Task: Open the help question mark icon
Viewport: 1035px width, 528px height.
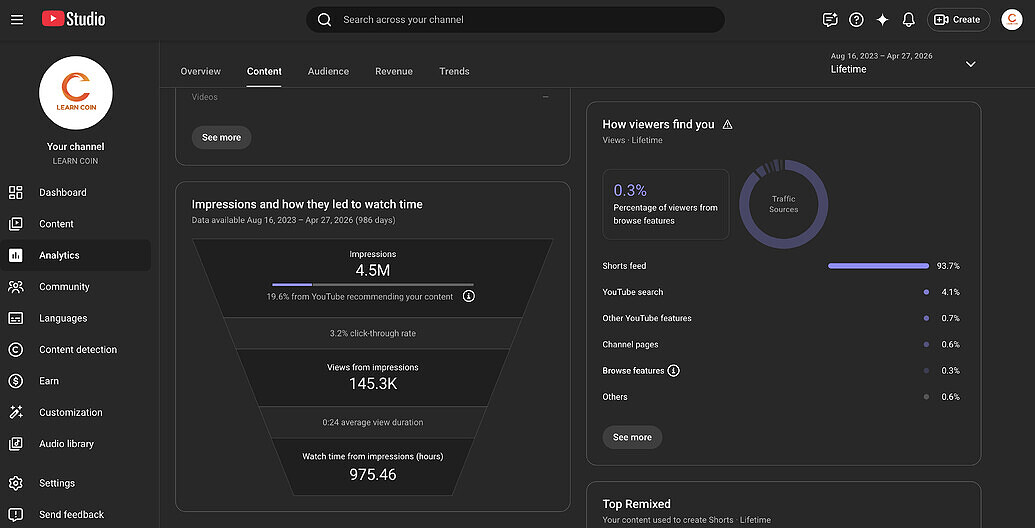Action: point(856,20)
